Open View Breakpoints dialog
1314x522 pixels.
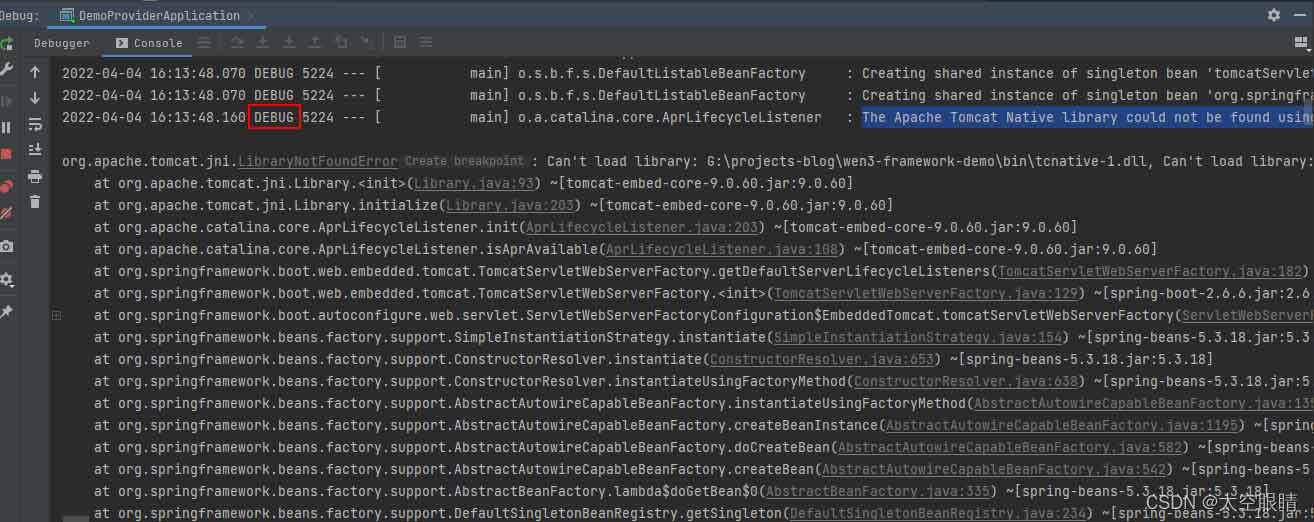[x=6, y=186]
